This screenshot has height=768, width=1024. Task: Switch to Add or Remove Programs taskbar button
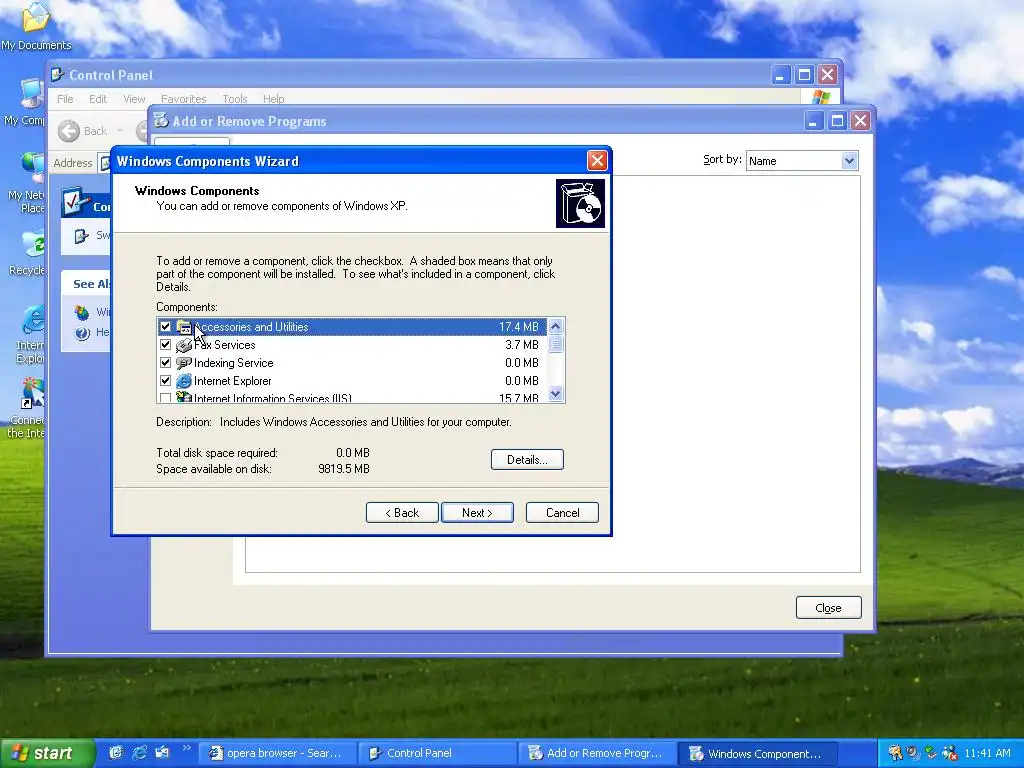(x=597, y=753)
